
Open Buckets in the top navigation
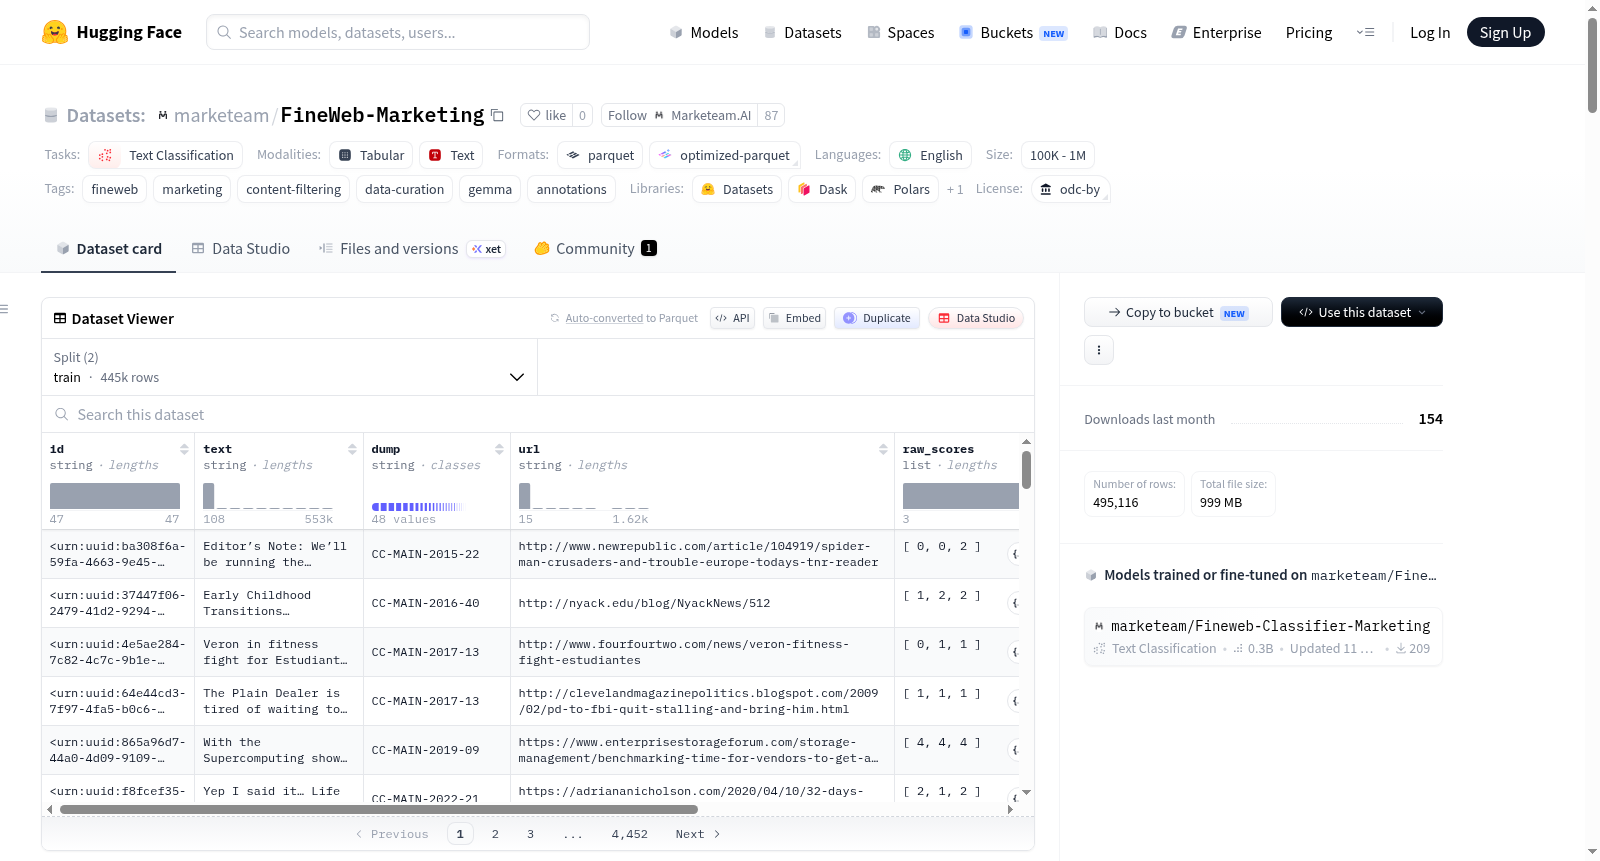(1012, 32)
